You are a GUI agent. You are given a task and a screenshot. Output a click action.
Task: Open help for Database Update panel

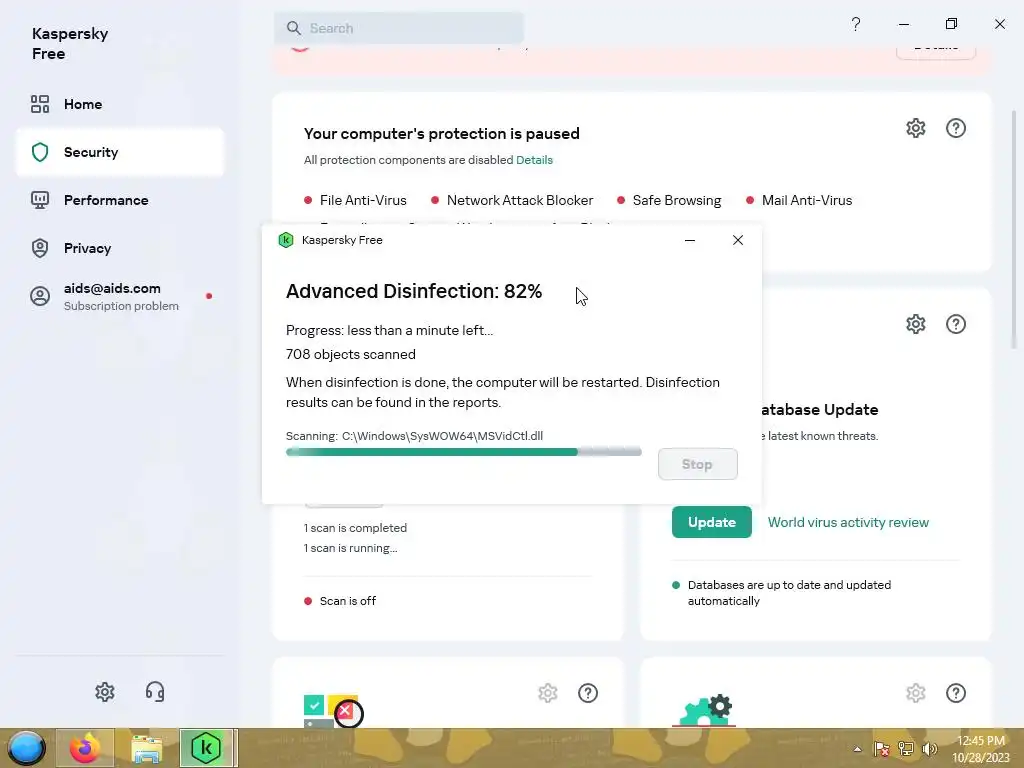click(x=955, y=324)
